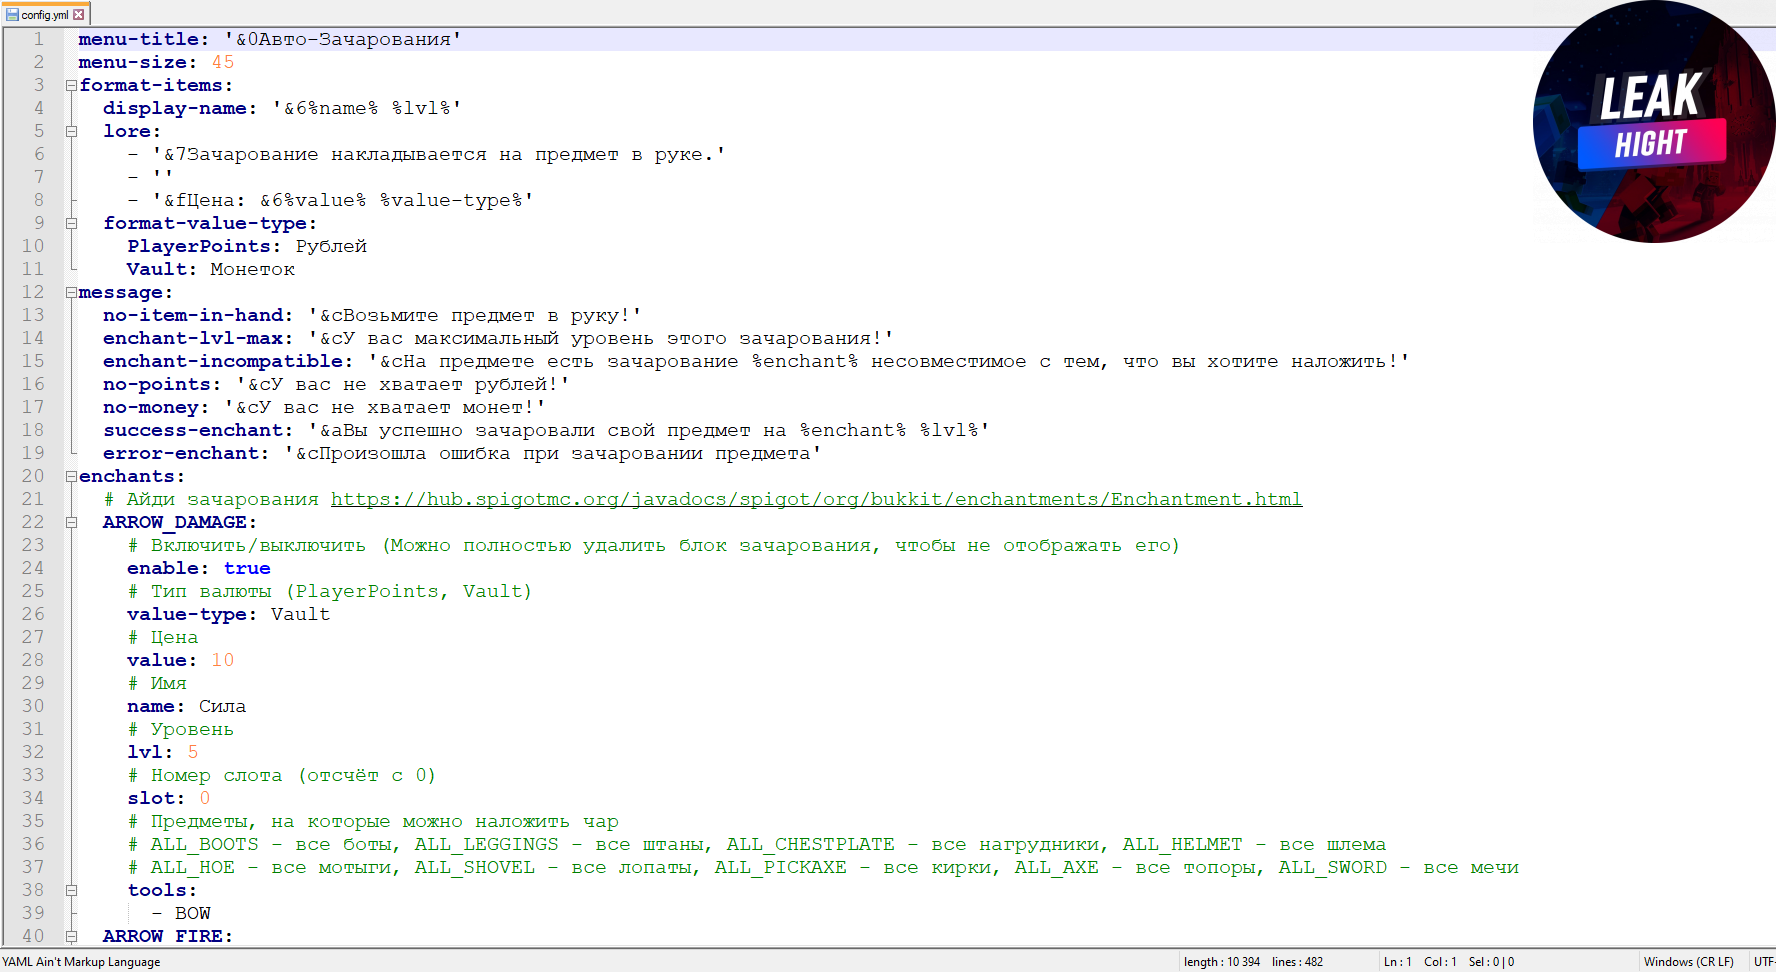
Task: Click the 'no-points:' key on line 16
Action: pos(162,384)
